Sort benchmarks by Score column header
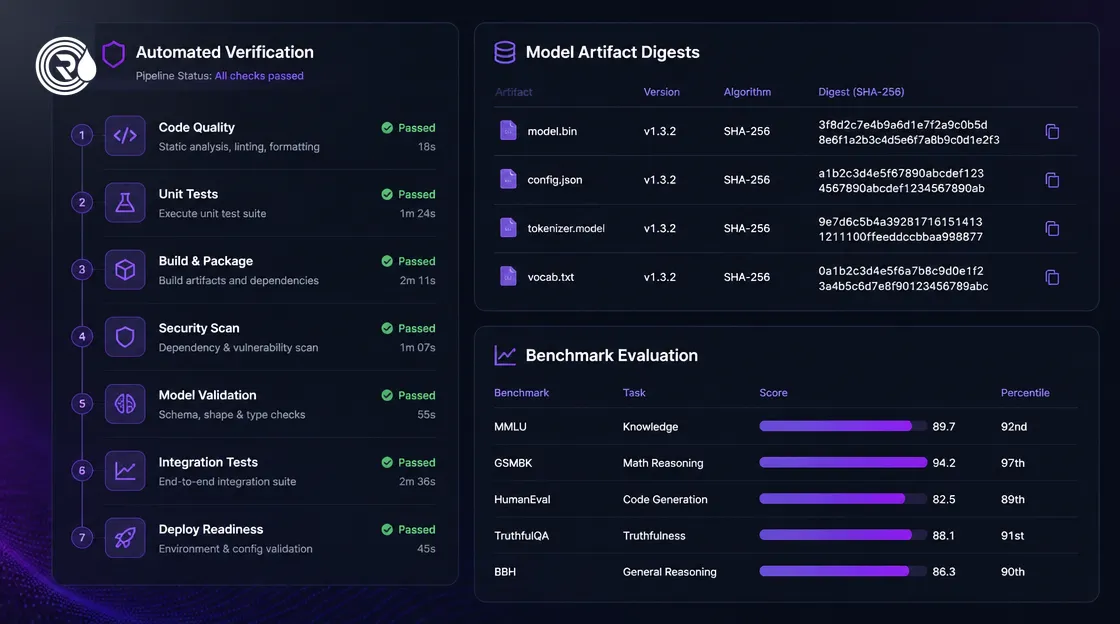The height and width of the screenshot is (624, 1120). (x=774, y=393)
